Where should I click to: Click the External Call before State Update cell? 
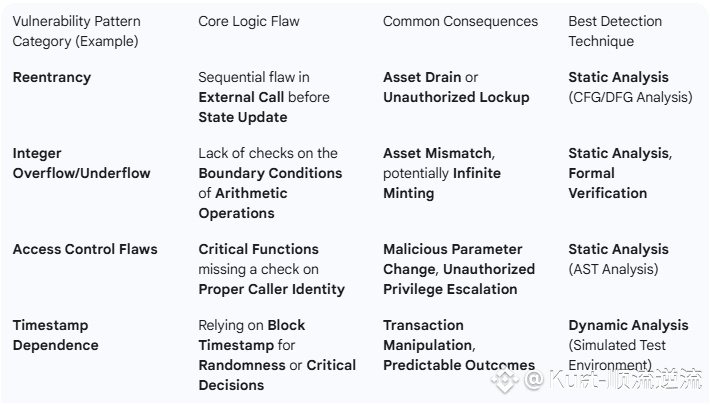click(264, 97)
